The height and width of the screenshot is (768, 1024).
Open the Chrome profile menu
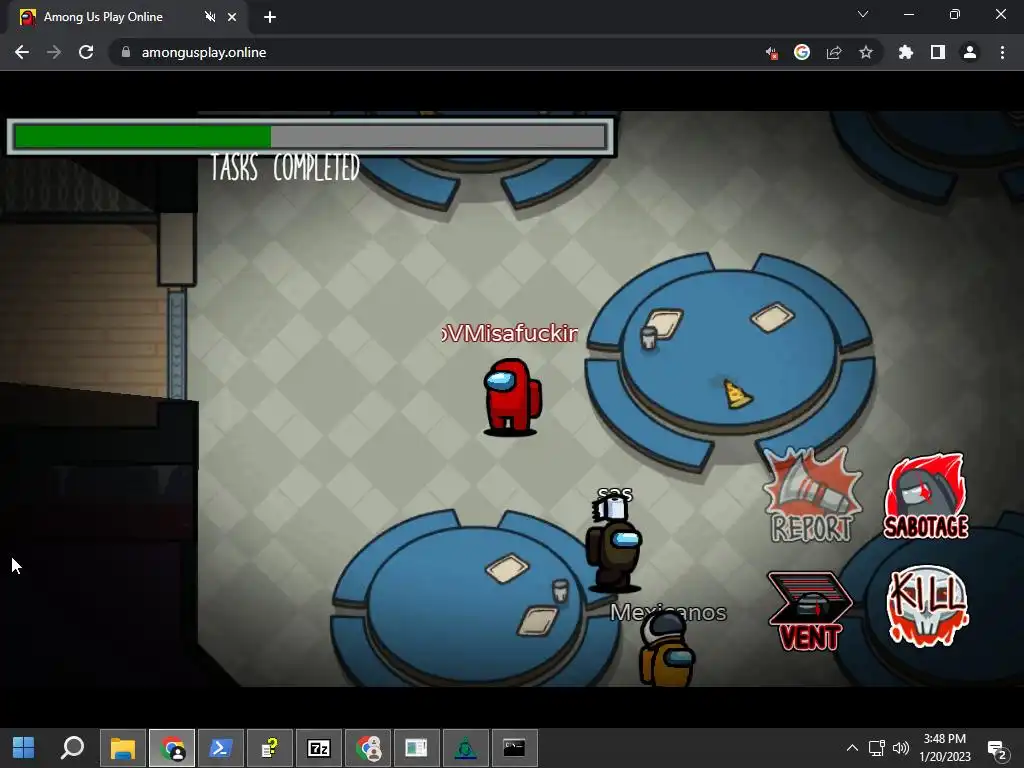(x=970, y=52)
